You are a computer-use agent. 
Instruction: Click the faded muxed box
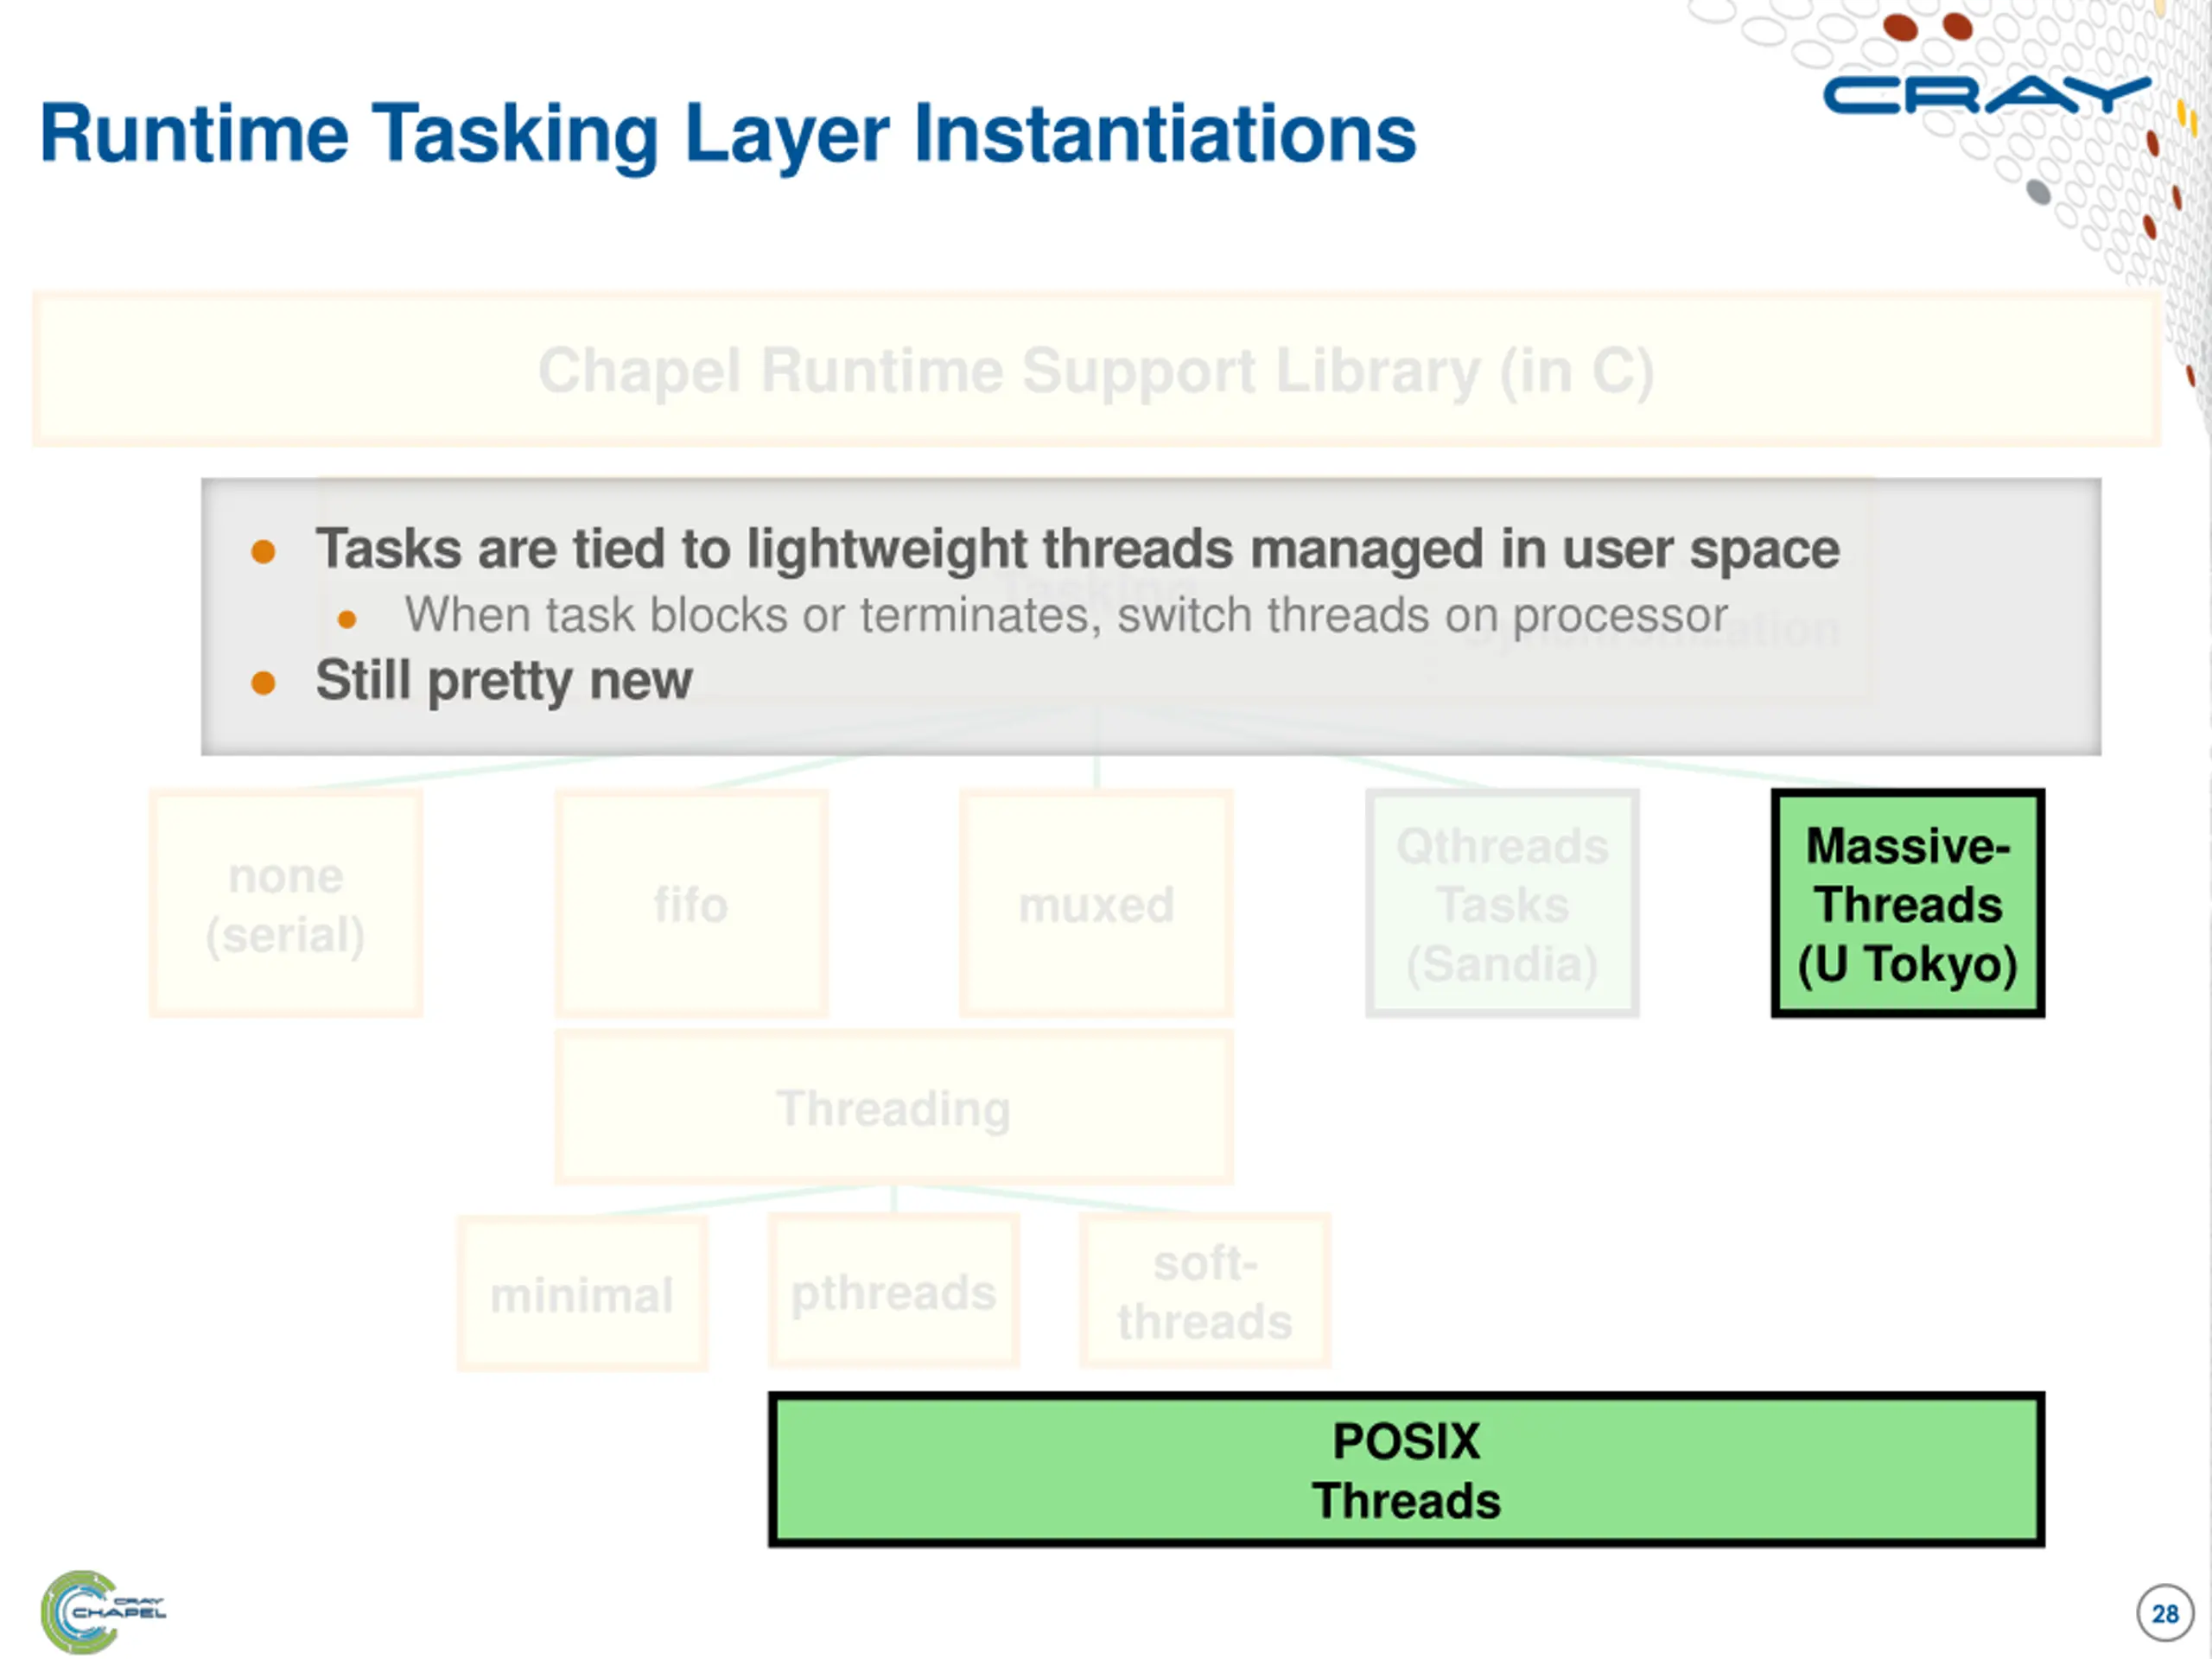pos(1096,903)
